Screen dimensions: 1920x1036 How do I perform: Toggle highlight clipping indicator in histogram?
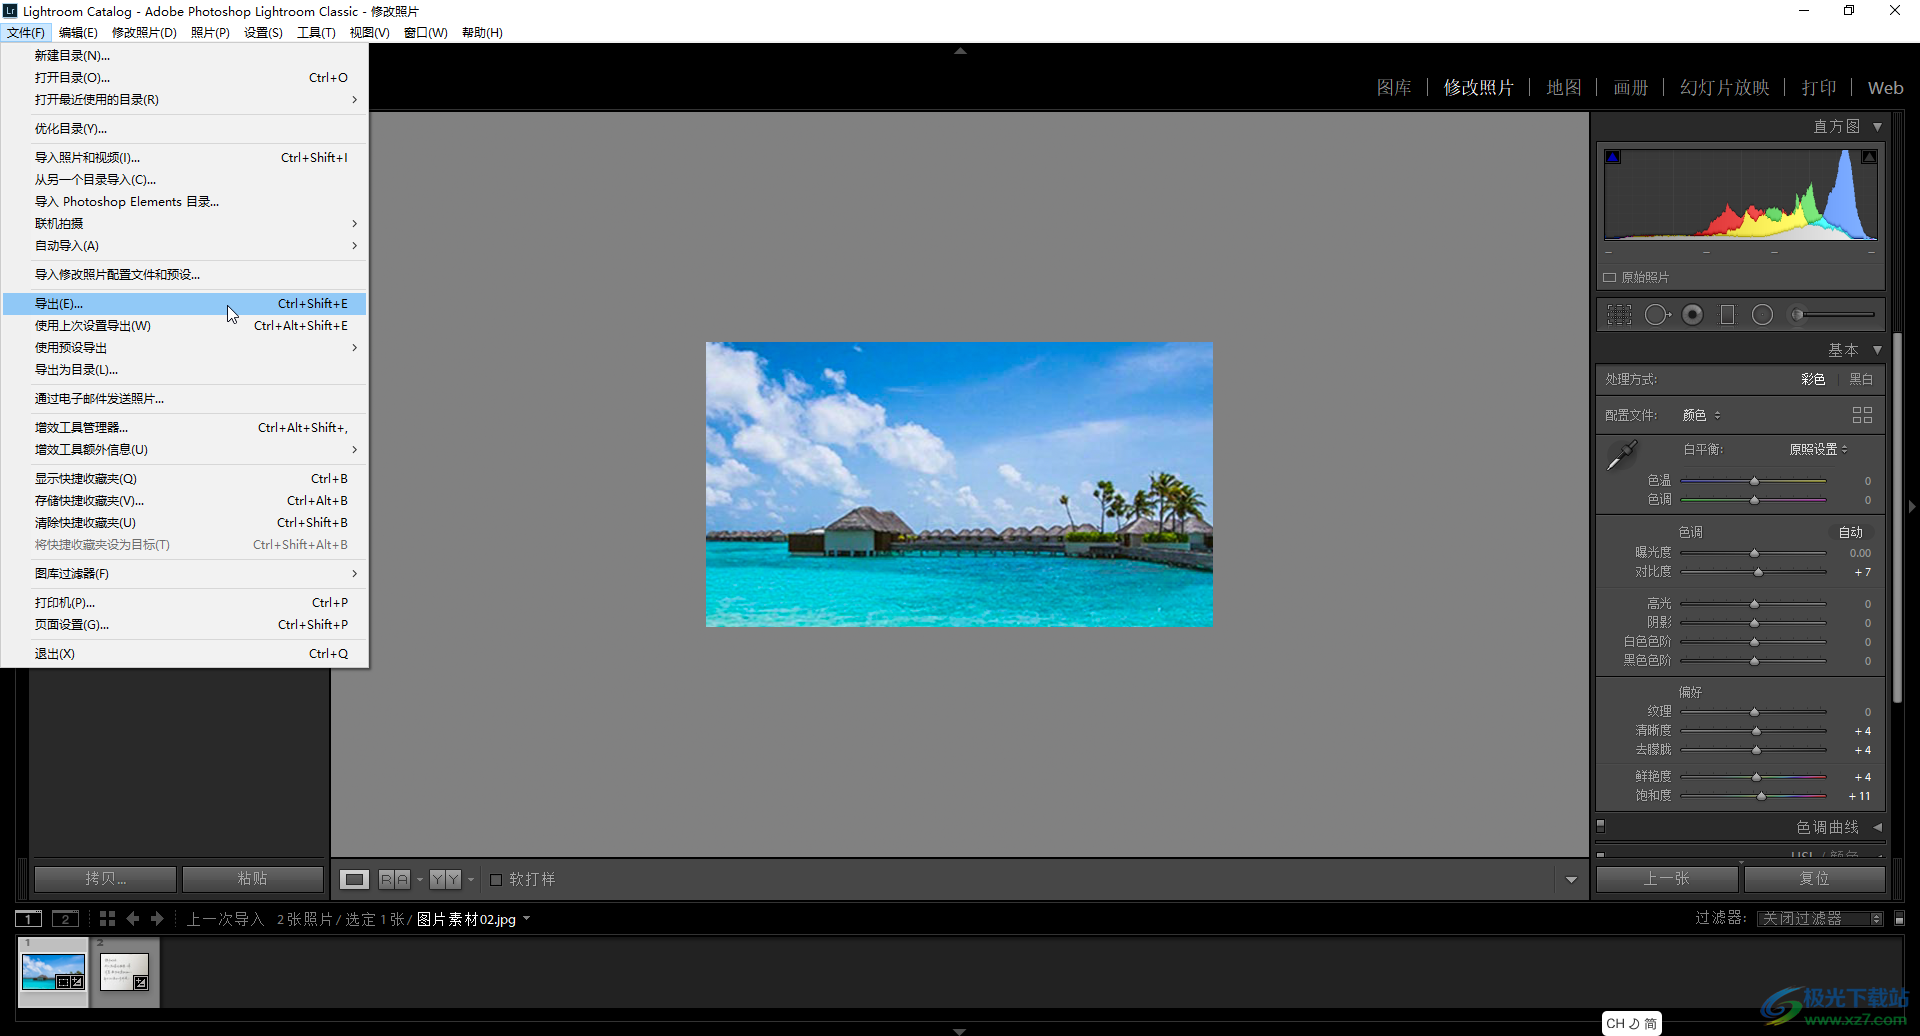[1868, 157]
